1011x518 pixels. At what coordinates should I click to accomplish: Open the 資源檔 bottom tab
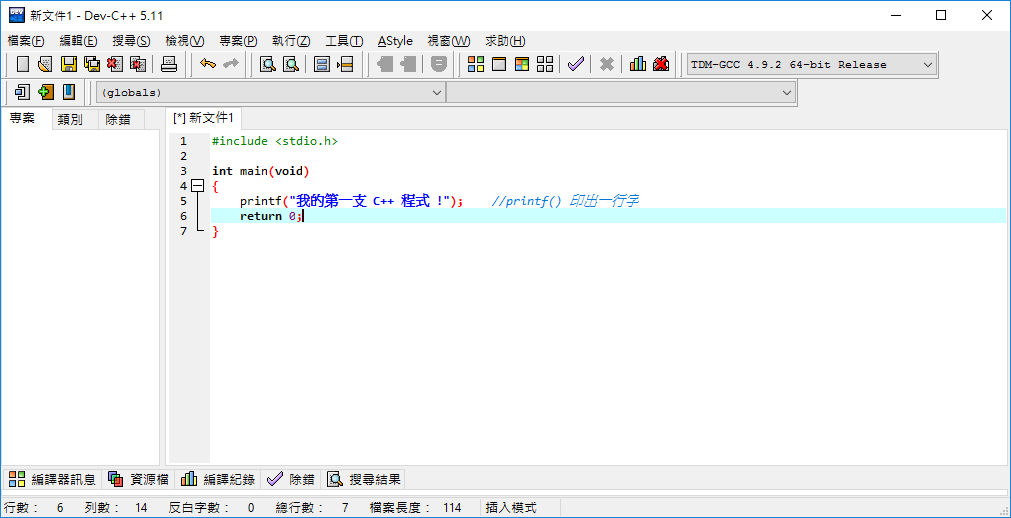(x=139, y=479)
